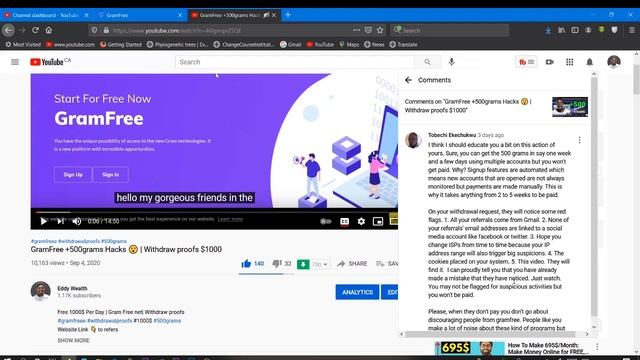Click the Eddy Wealth channel avatar
Image resolution: width=640 pixels, height=360 pixels.
pos(40,291)
